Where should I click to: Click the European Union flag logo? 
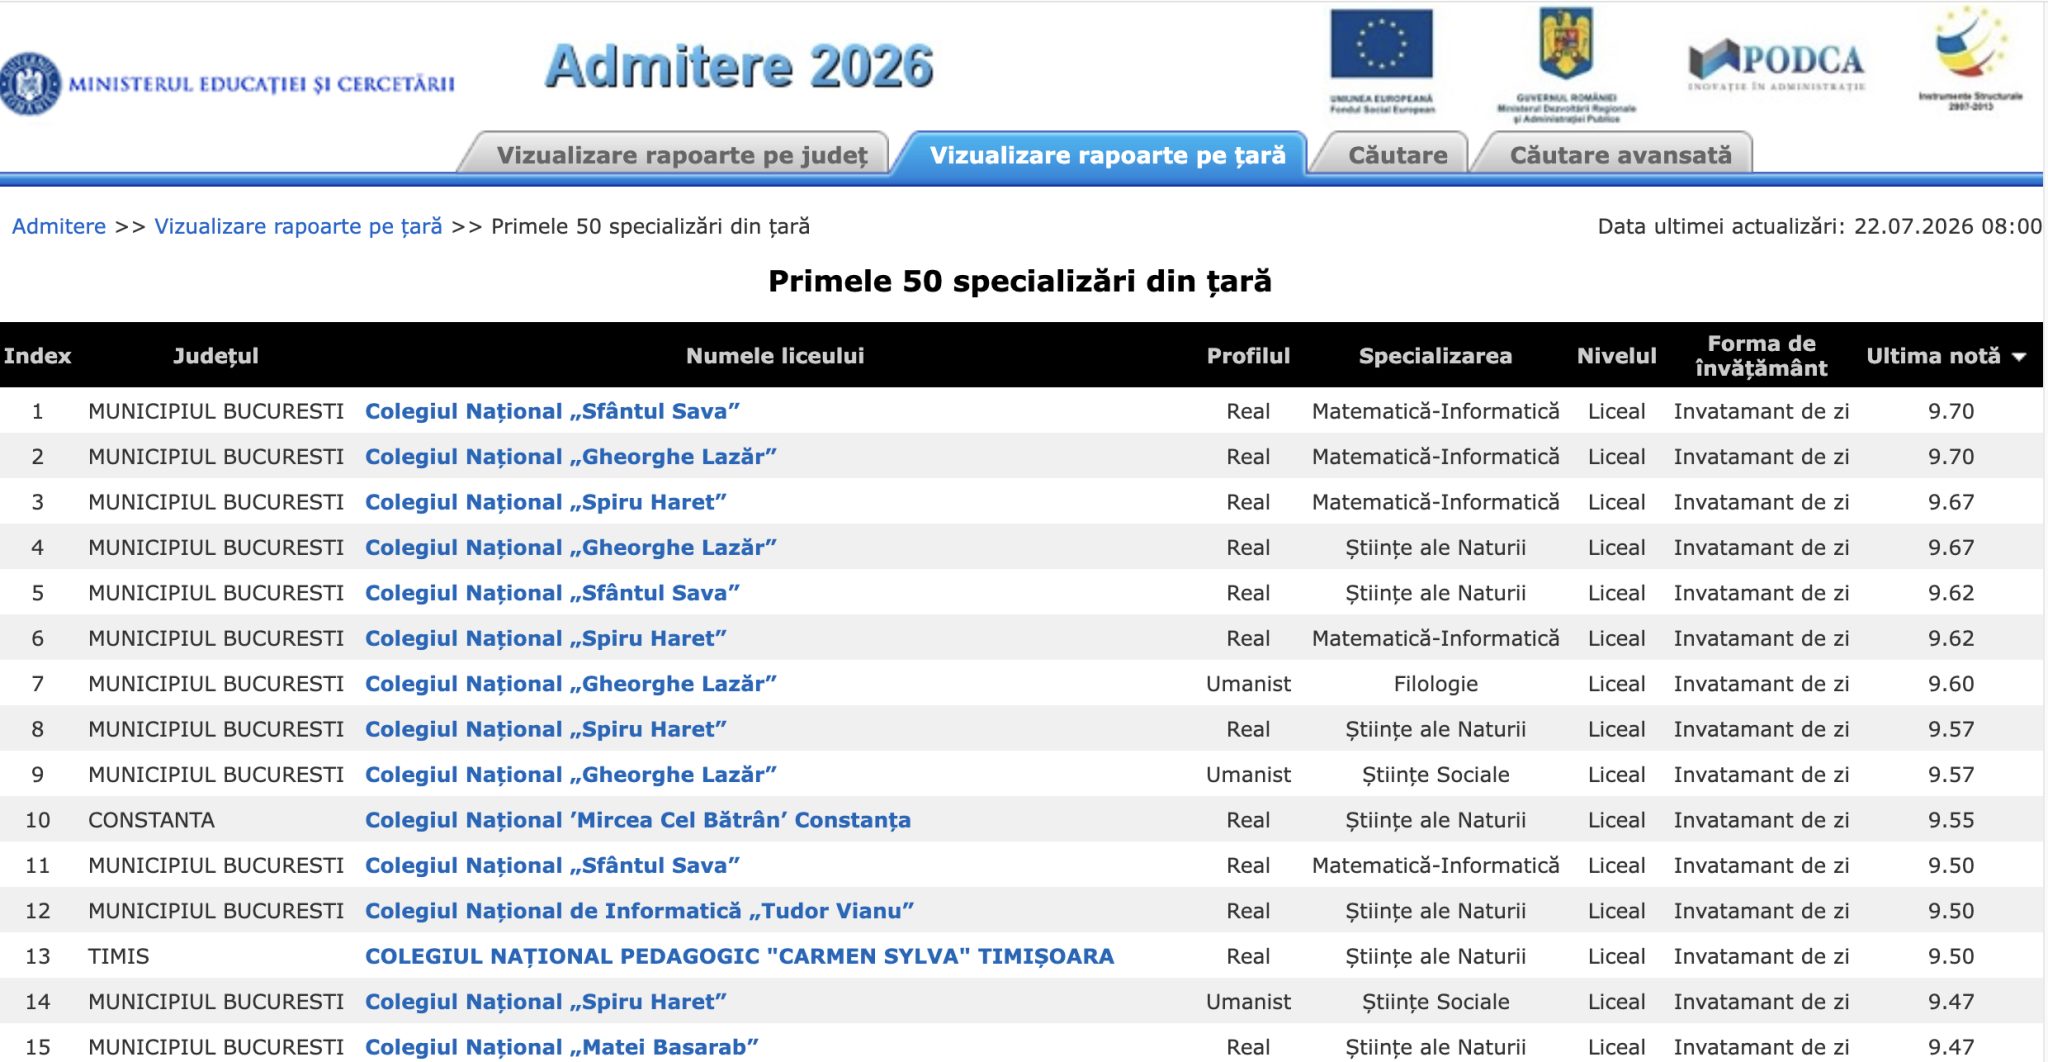[x=1381, y=60]
